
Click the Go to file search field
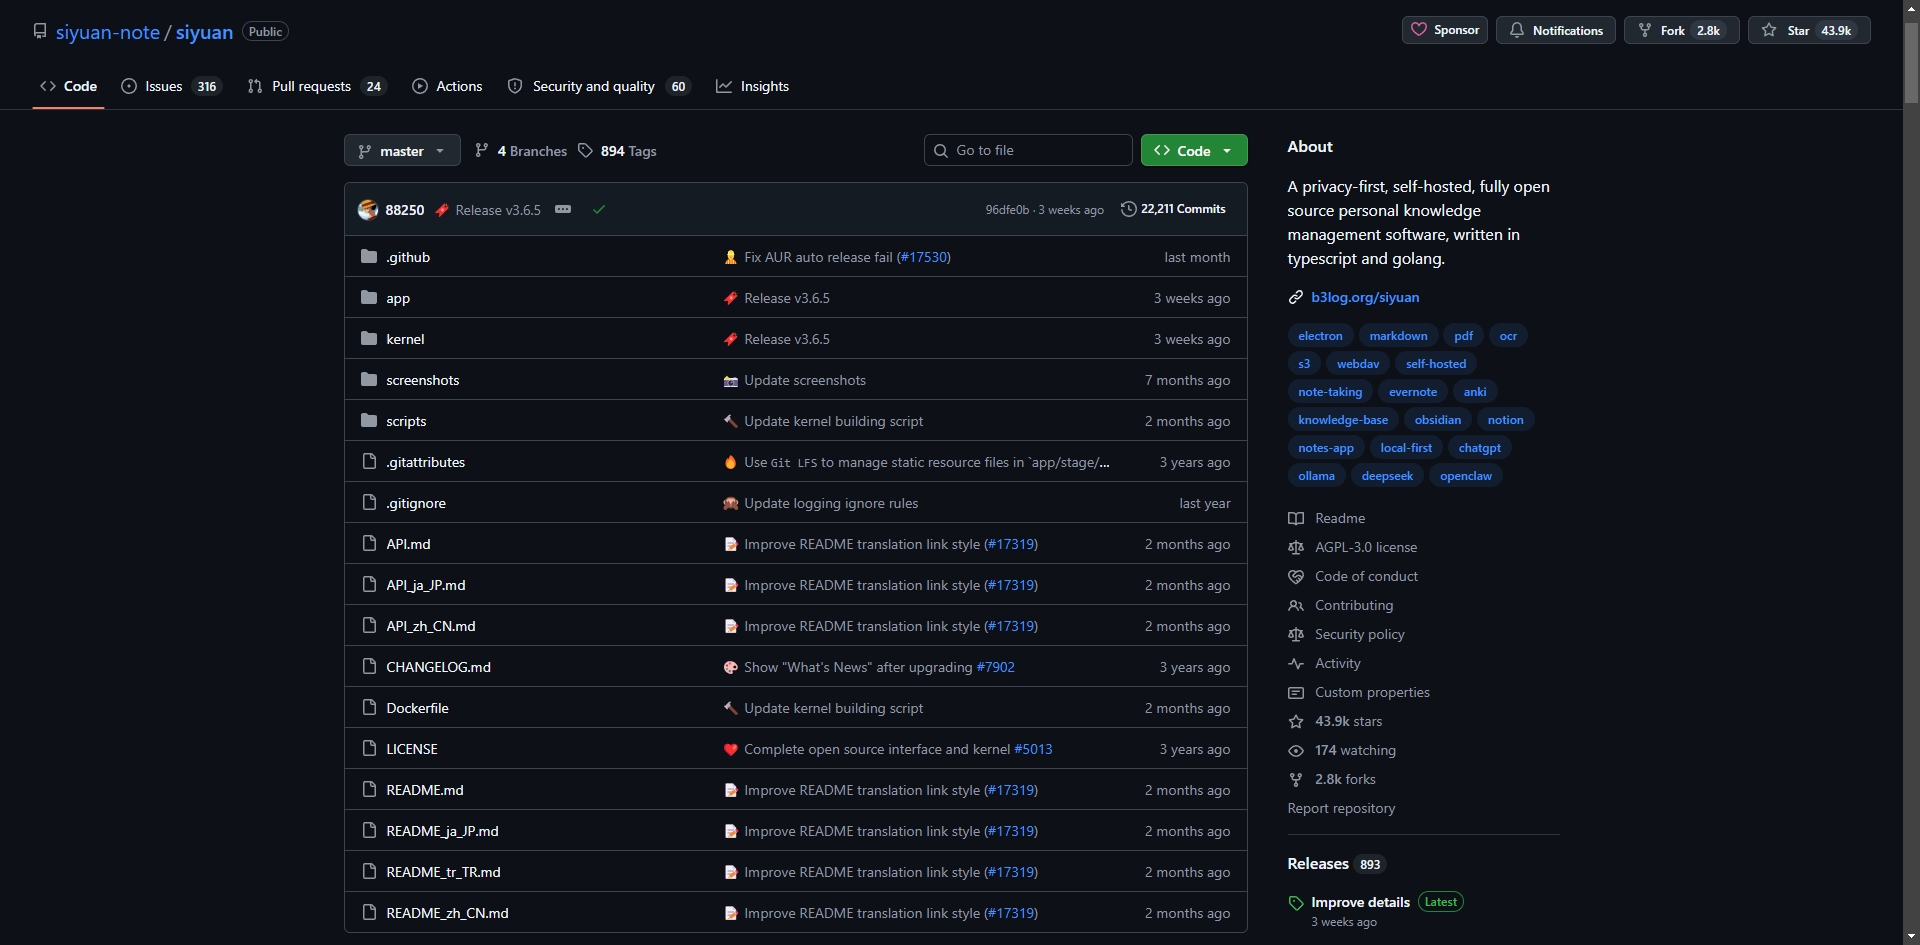1028,151
